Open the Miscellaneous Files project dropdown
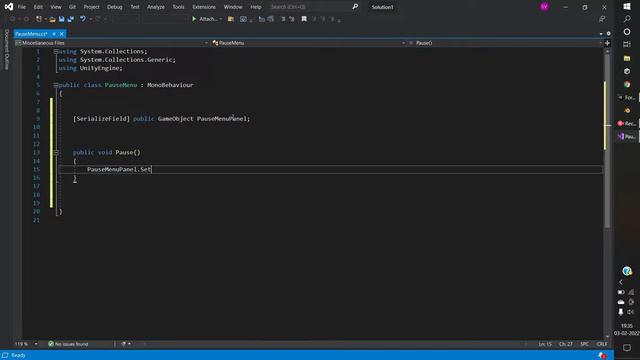The height and width of the screenshot is (360, 640). click(x=112, y=43)
